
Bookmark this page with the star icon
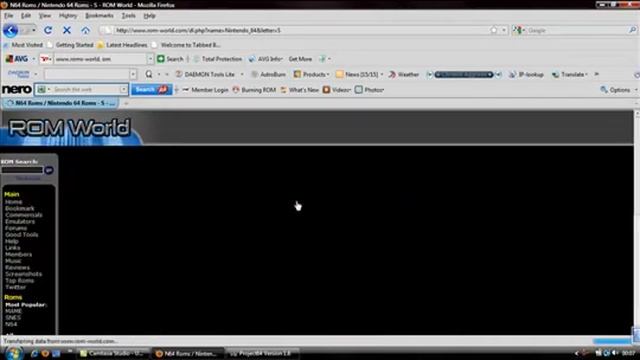tap(494, 30)
